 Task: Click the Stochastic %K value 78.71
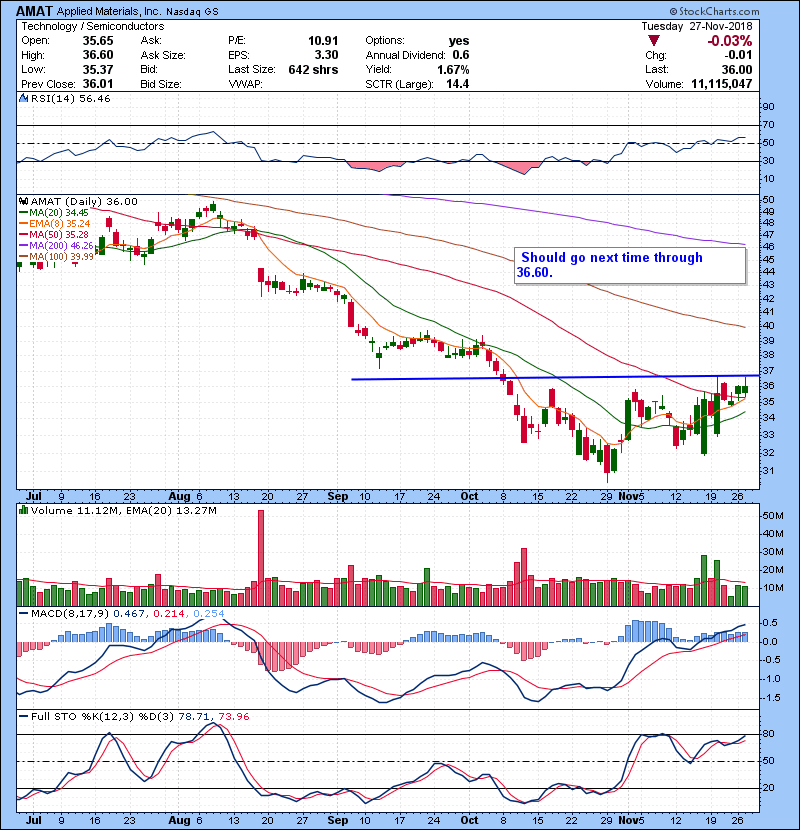(193, 717)
